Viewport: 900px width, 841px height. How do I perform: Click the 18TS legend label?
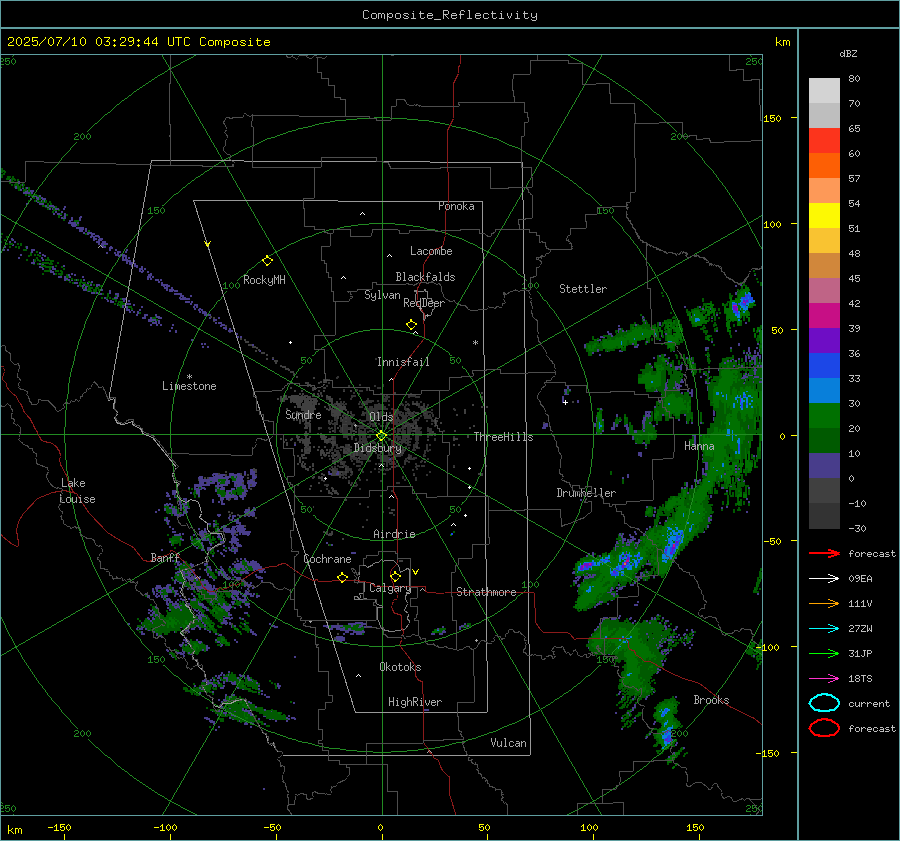click(x=860, y=679)
